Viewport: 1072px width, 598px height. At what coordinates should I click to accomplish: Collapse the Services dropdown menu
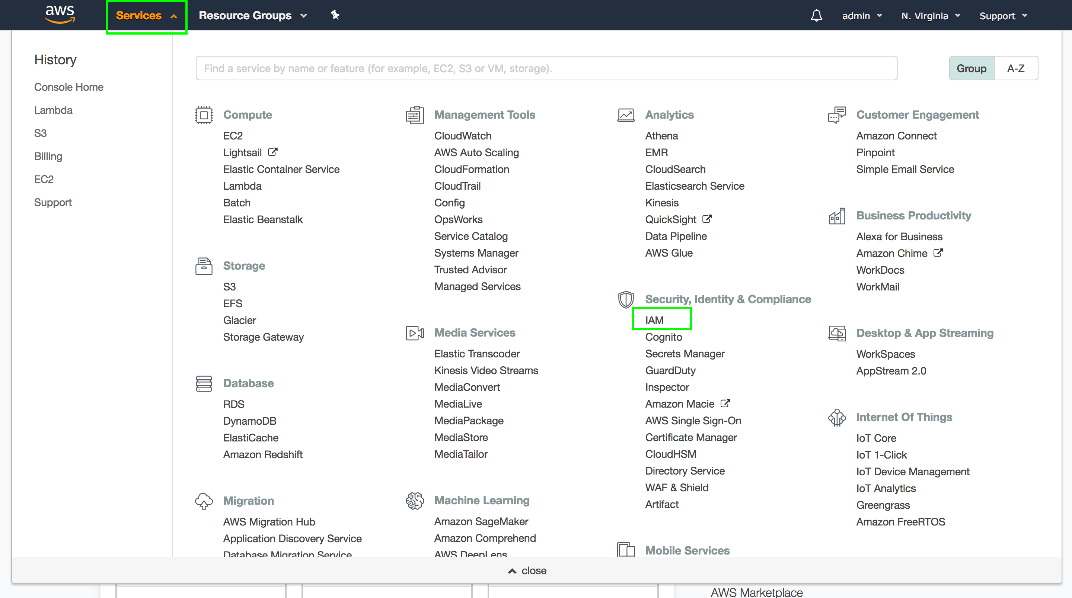click(x=146, y=16)
